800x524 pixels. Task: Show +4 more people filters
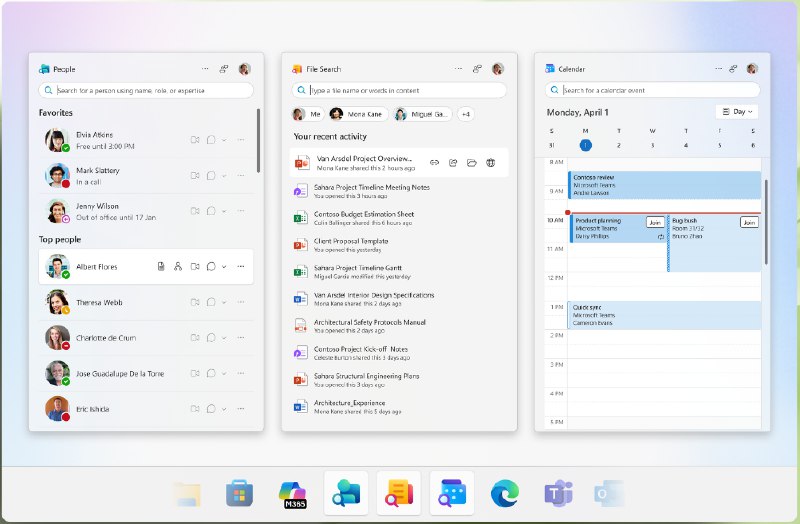(465, 114)
